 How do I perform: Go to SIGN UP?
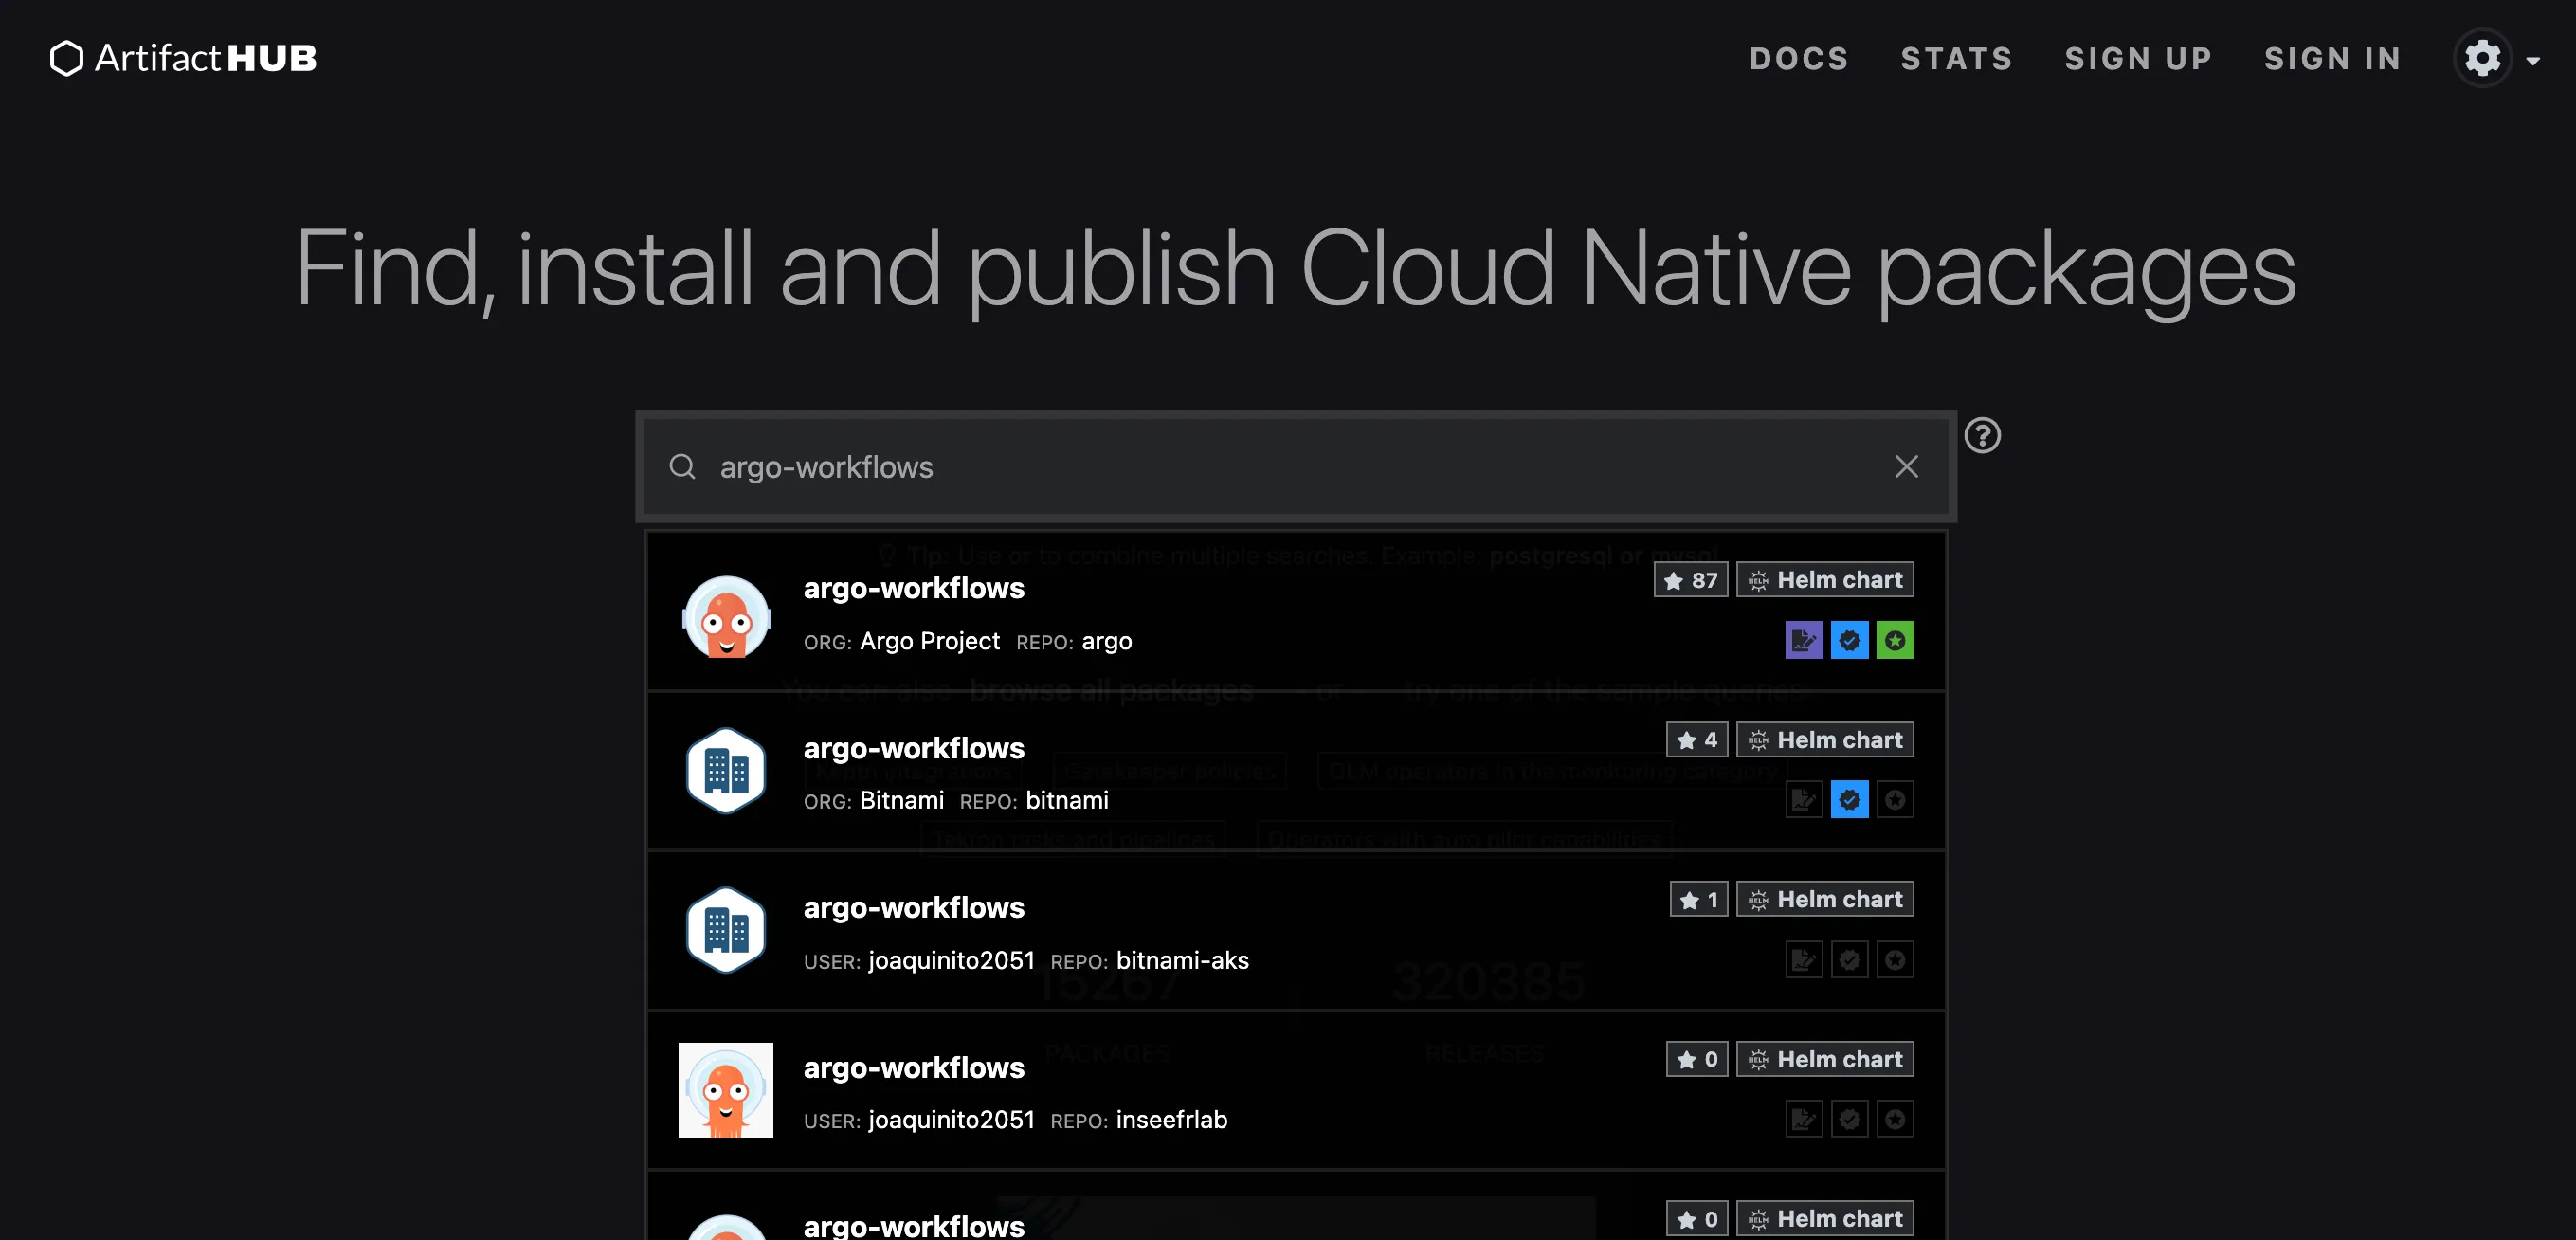(x=2138, y=59)
